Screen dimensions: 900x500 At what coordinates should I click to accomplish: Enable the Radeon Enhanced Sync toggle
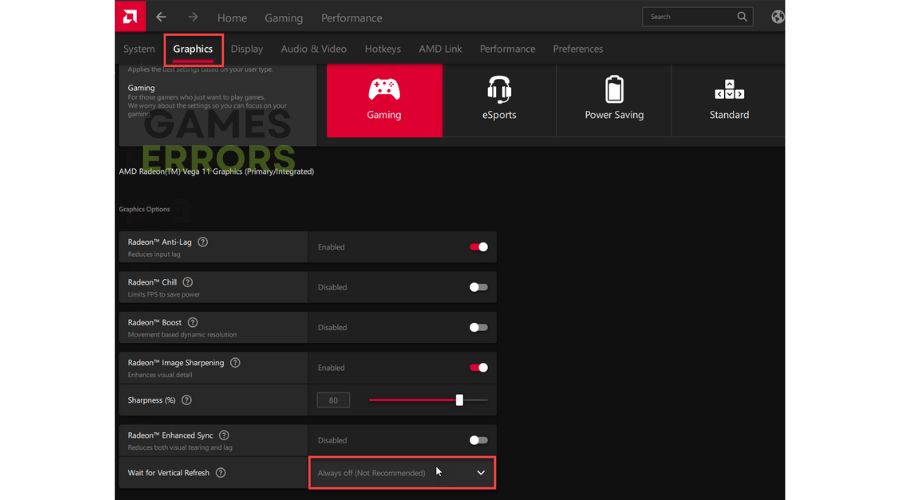point(479,440)
